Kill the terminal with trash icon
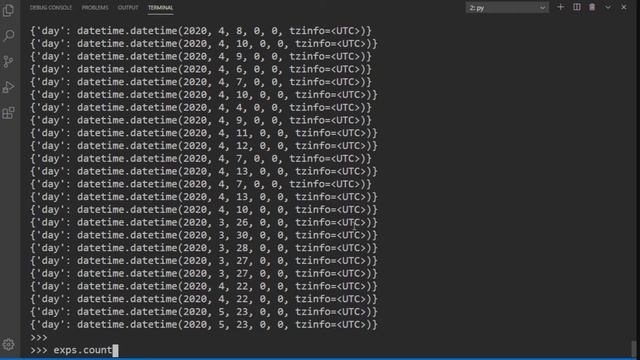Screen dimensions: 640x360 [592, 7]
